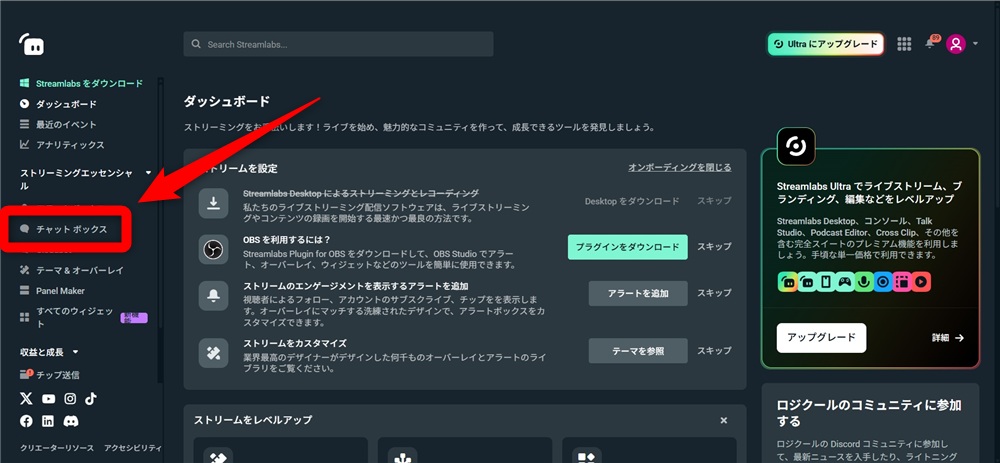Image resolution: width=1000 pixels, height=463 pixels.
Task: Click the Streamlabs Ultra logo icon
Action: 796,147
